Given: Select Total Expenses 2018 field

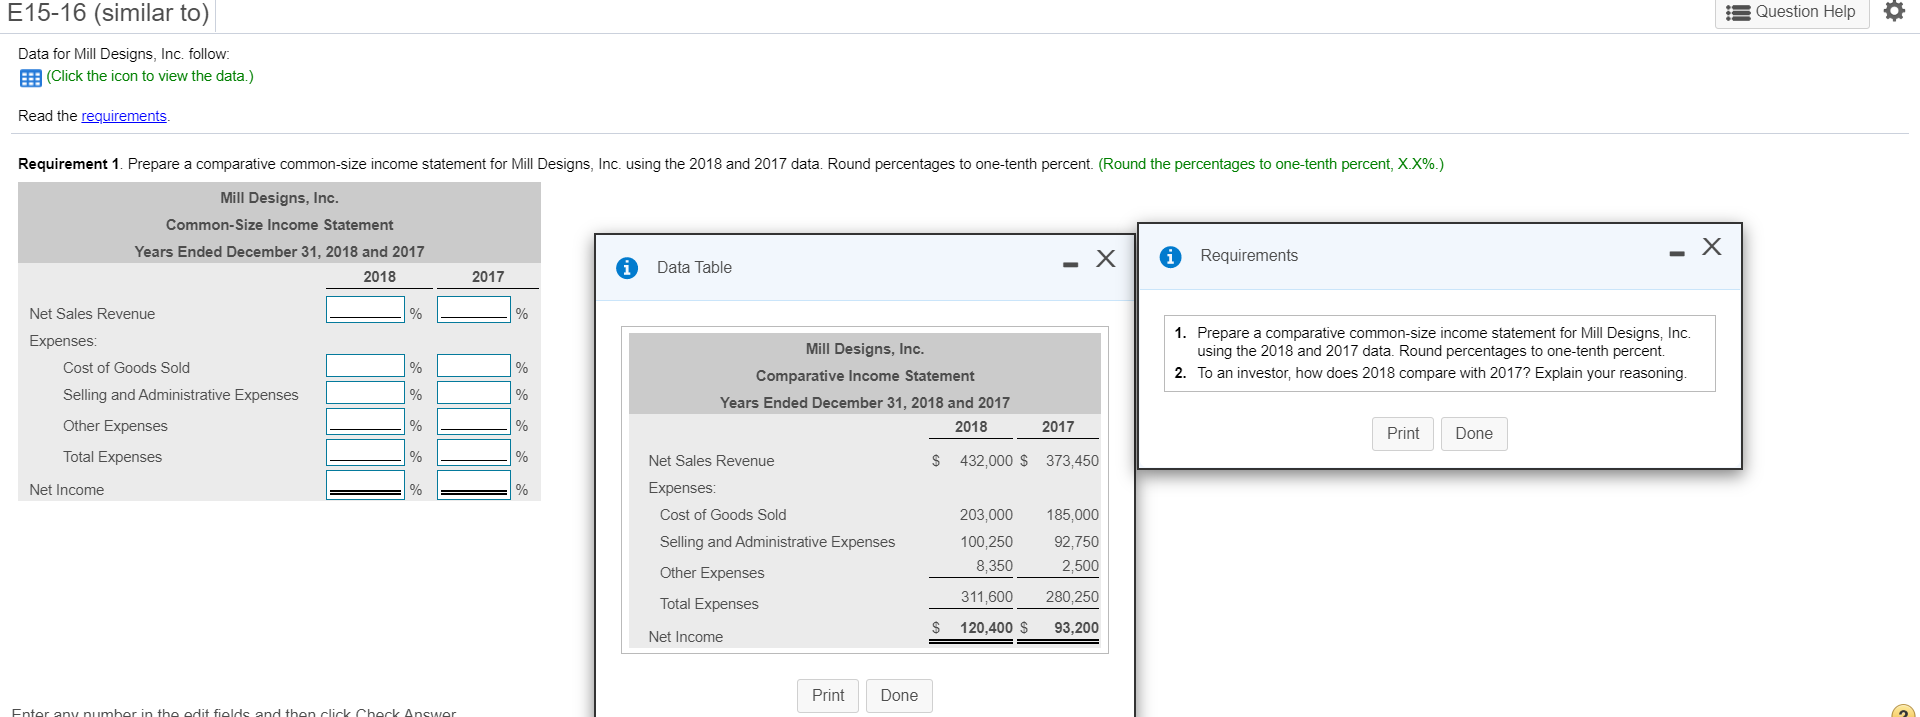Looking at the screenshot, I should click(365, 453).
